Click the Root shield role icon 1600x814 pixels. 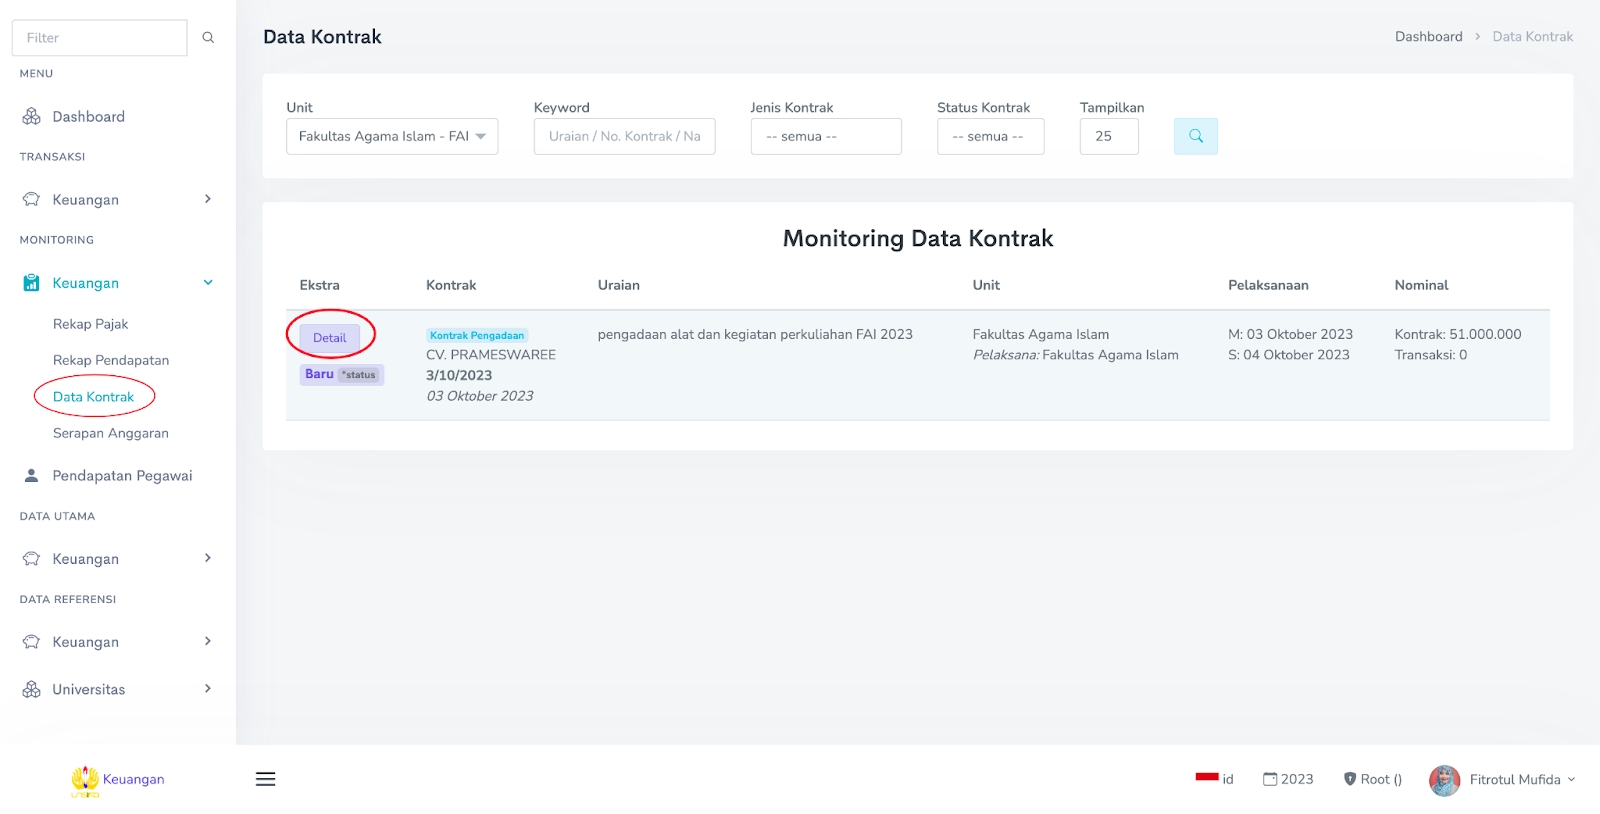pos(1350,779)
